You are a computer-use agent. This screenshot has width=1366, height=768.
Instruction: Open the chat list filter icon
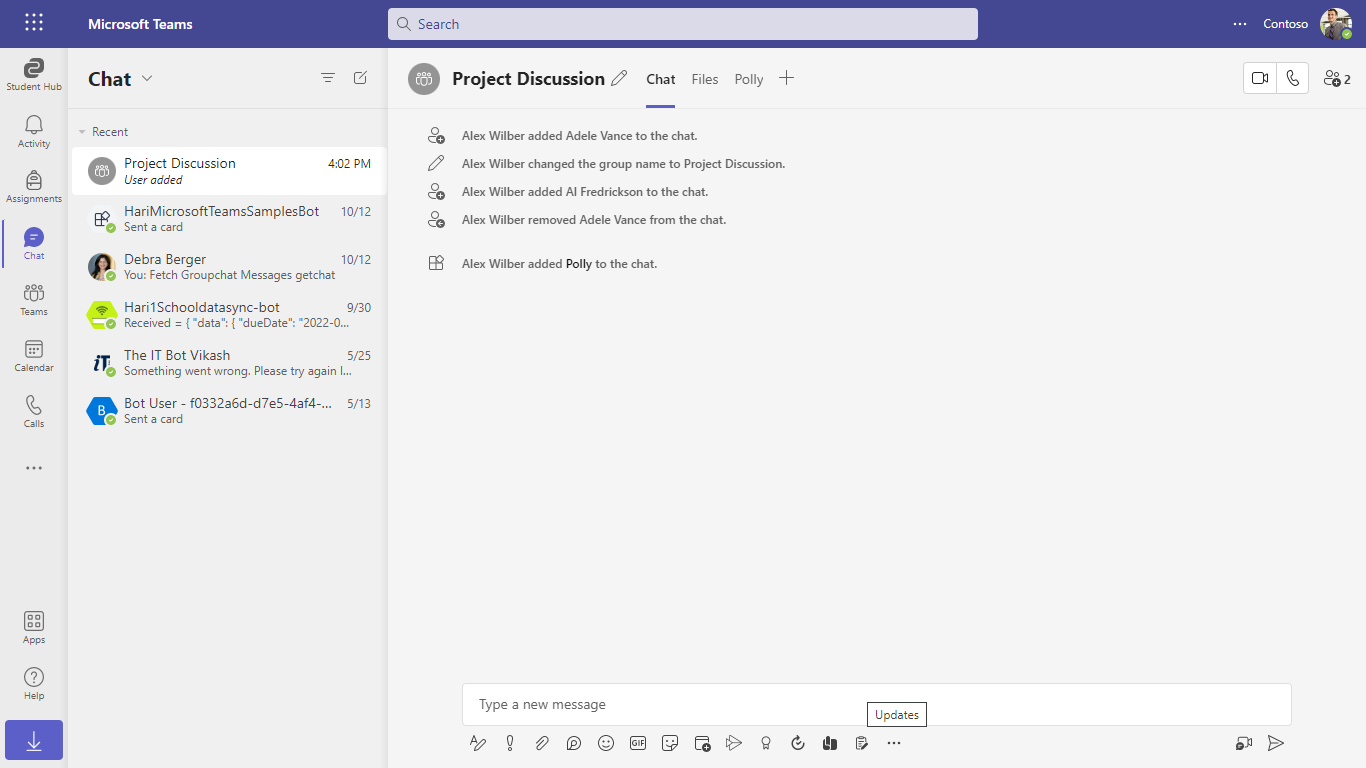point(328,78)
